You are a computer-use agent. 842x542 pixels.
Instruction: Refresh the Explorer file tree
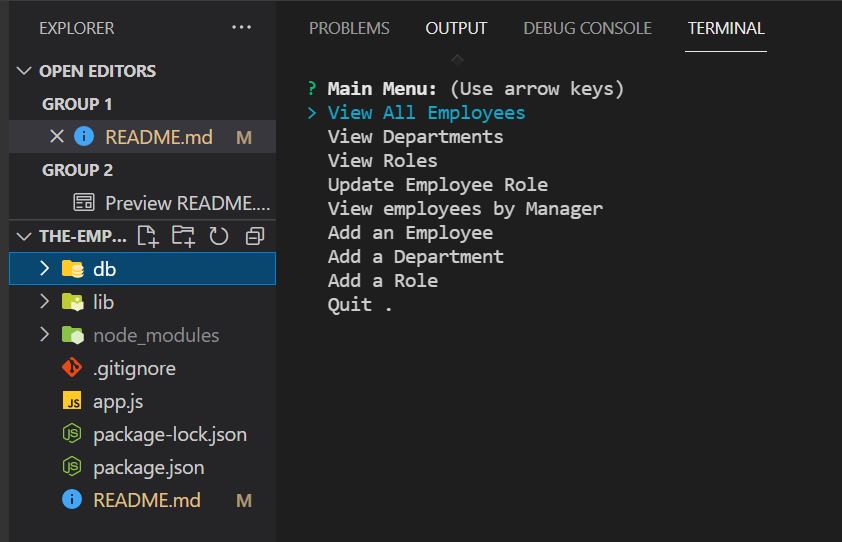219,236
